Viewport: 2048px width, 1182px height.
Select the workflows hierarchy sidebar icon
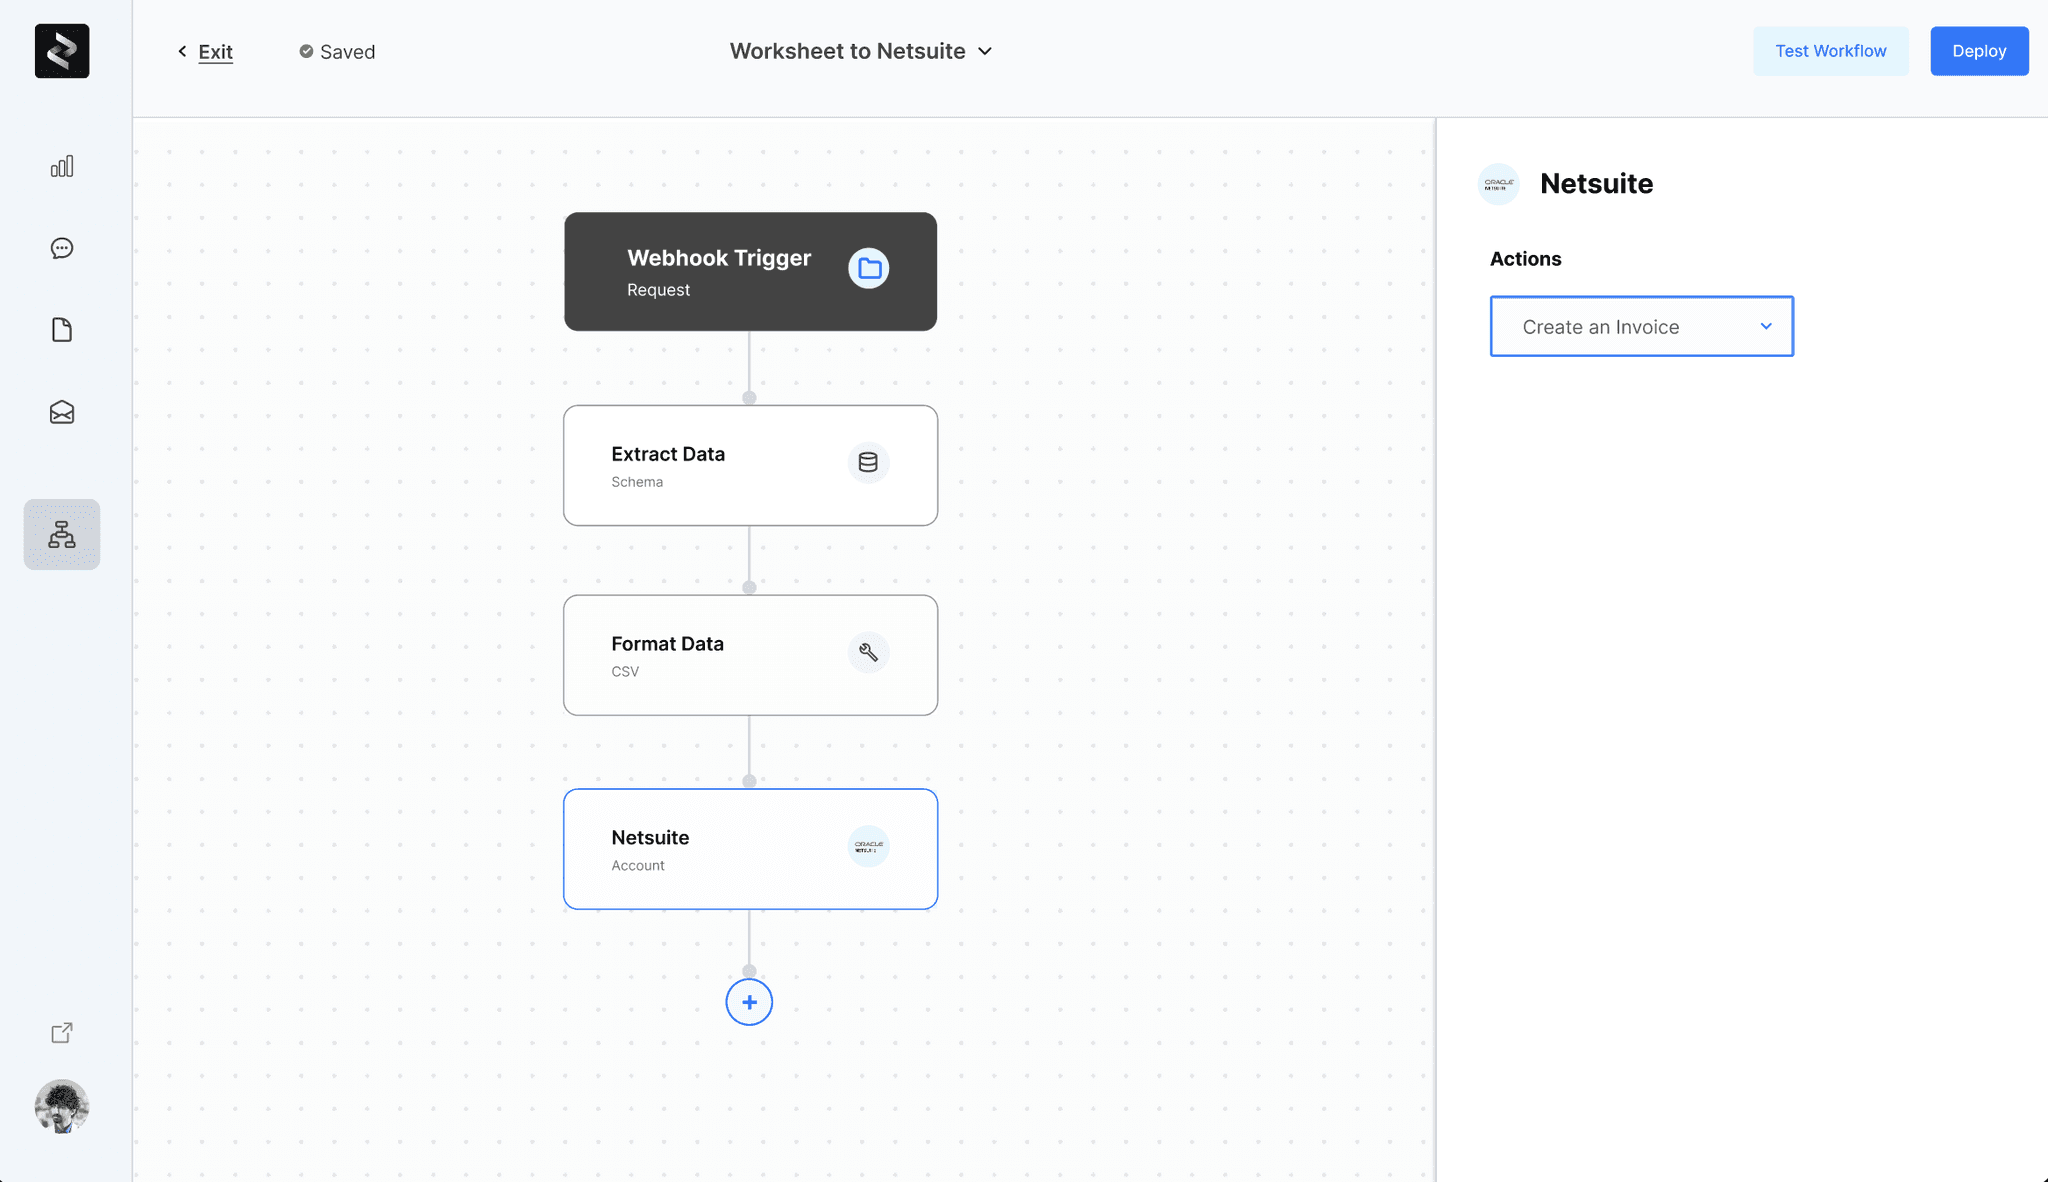point(62,535)
